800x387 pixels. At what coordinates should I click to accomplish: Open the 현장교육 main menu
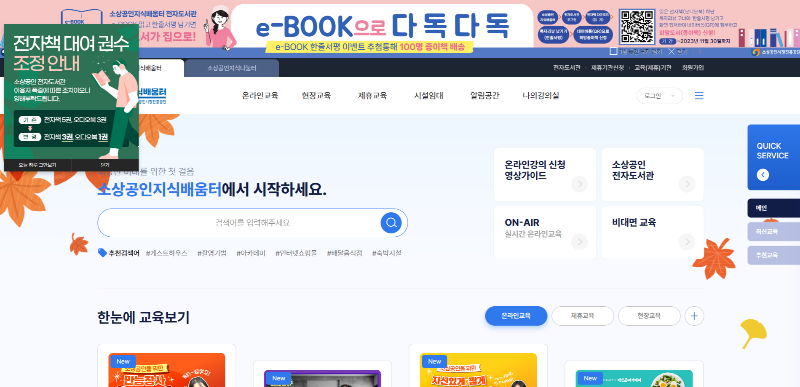pyautogui.click(x=316, y=95)
